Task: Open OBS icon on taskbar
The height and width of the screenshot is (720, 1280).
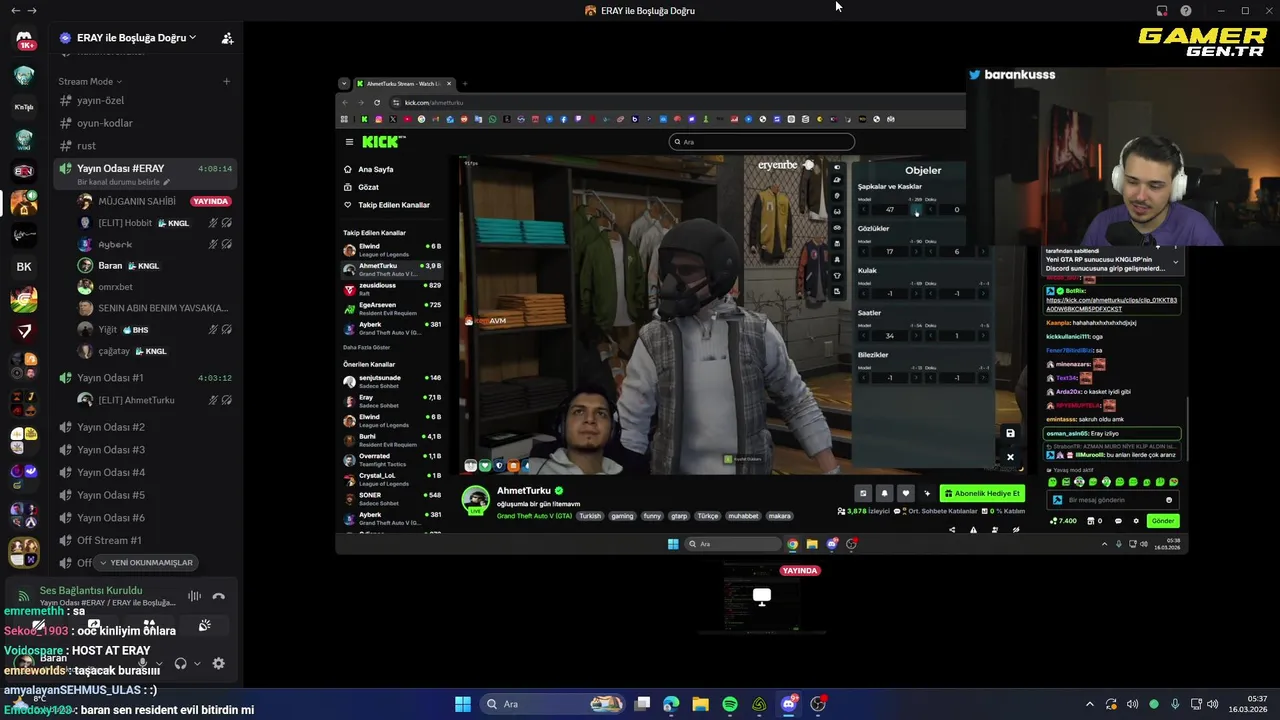Action: pyautogui.click(x=818, y=704)
